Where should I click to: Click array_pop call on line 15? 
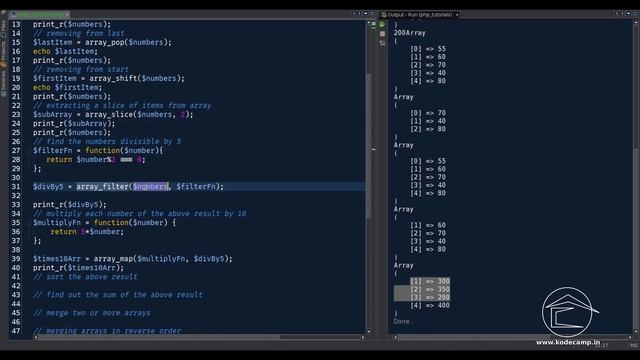pyautogui.click(x=128, y=42)
